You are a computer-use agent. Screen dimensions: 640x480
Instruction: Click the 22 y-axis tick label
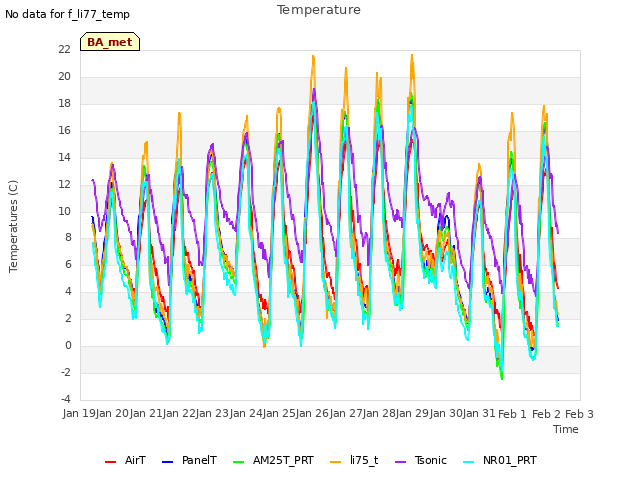[64, 49]
